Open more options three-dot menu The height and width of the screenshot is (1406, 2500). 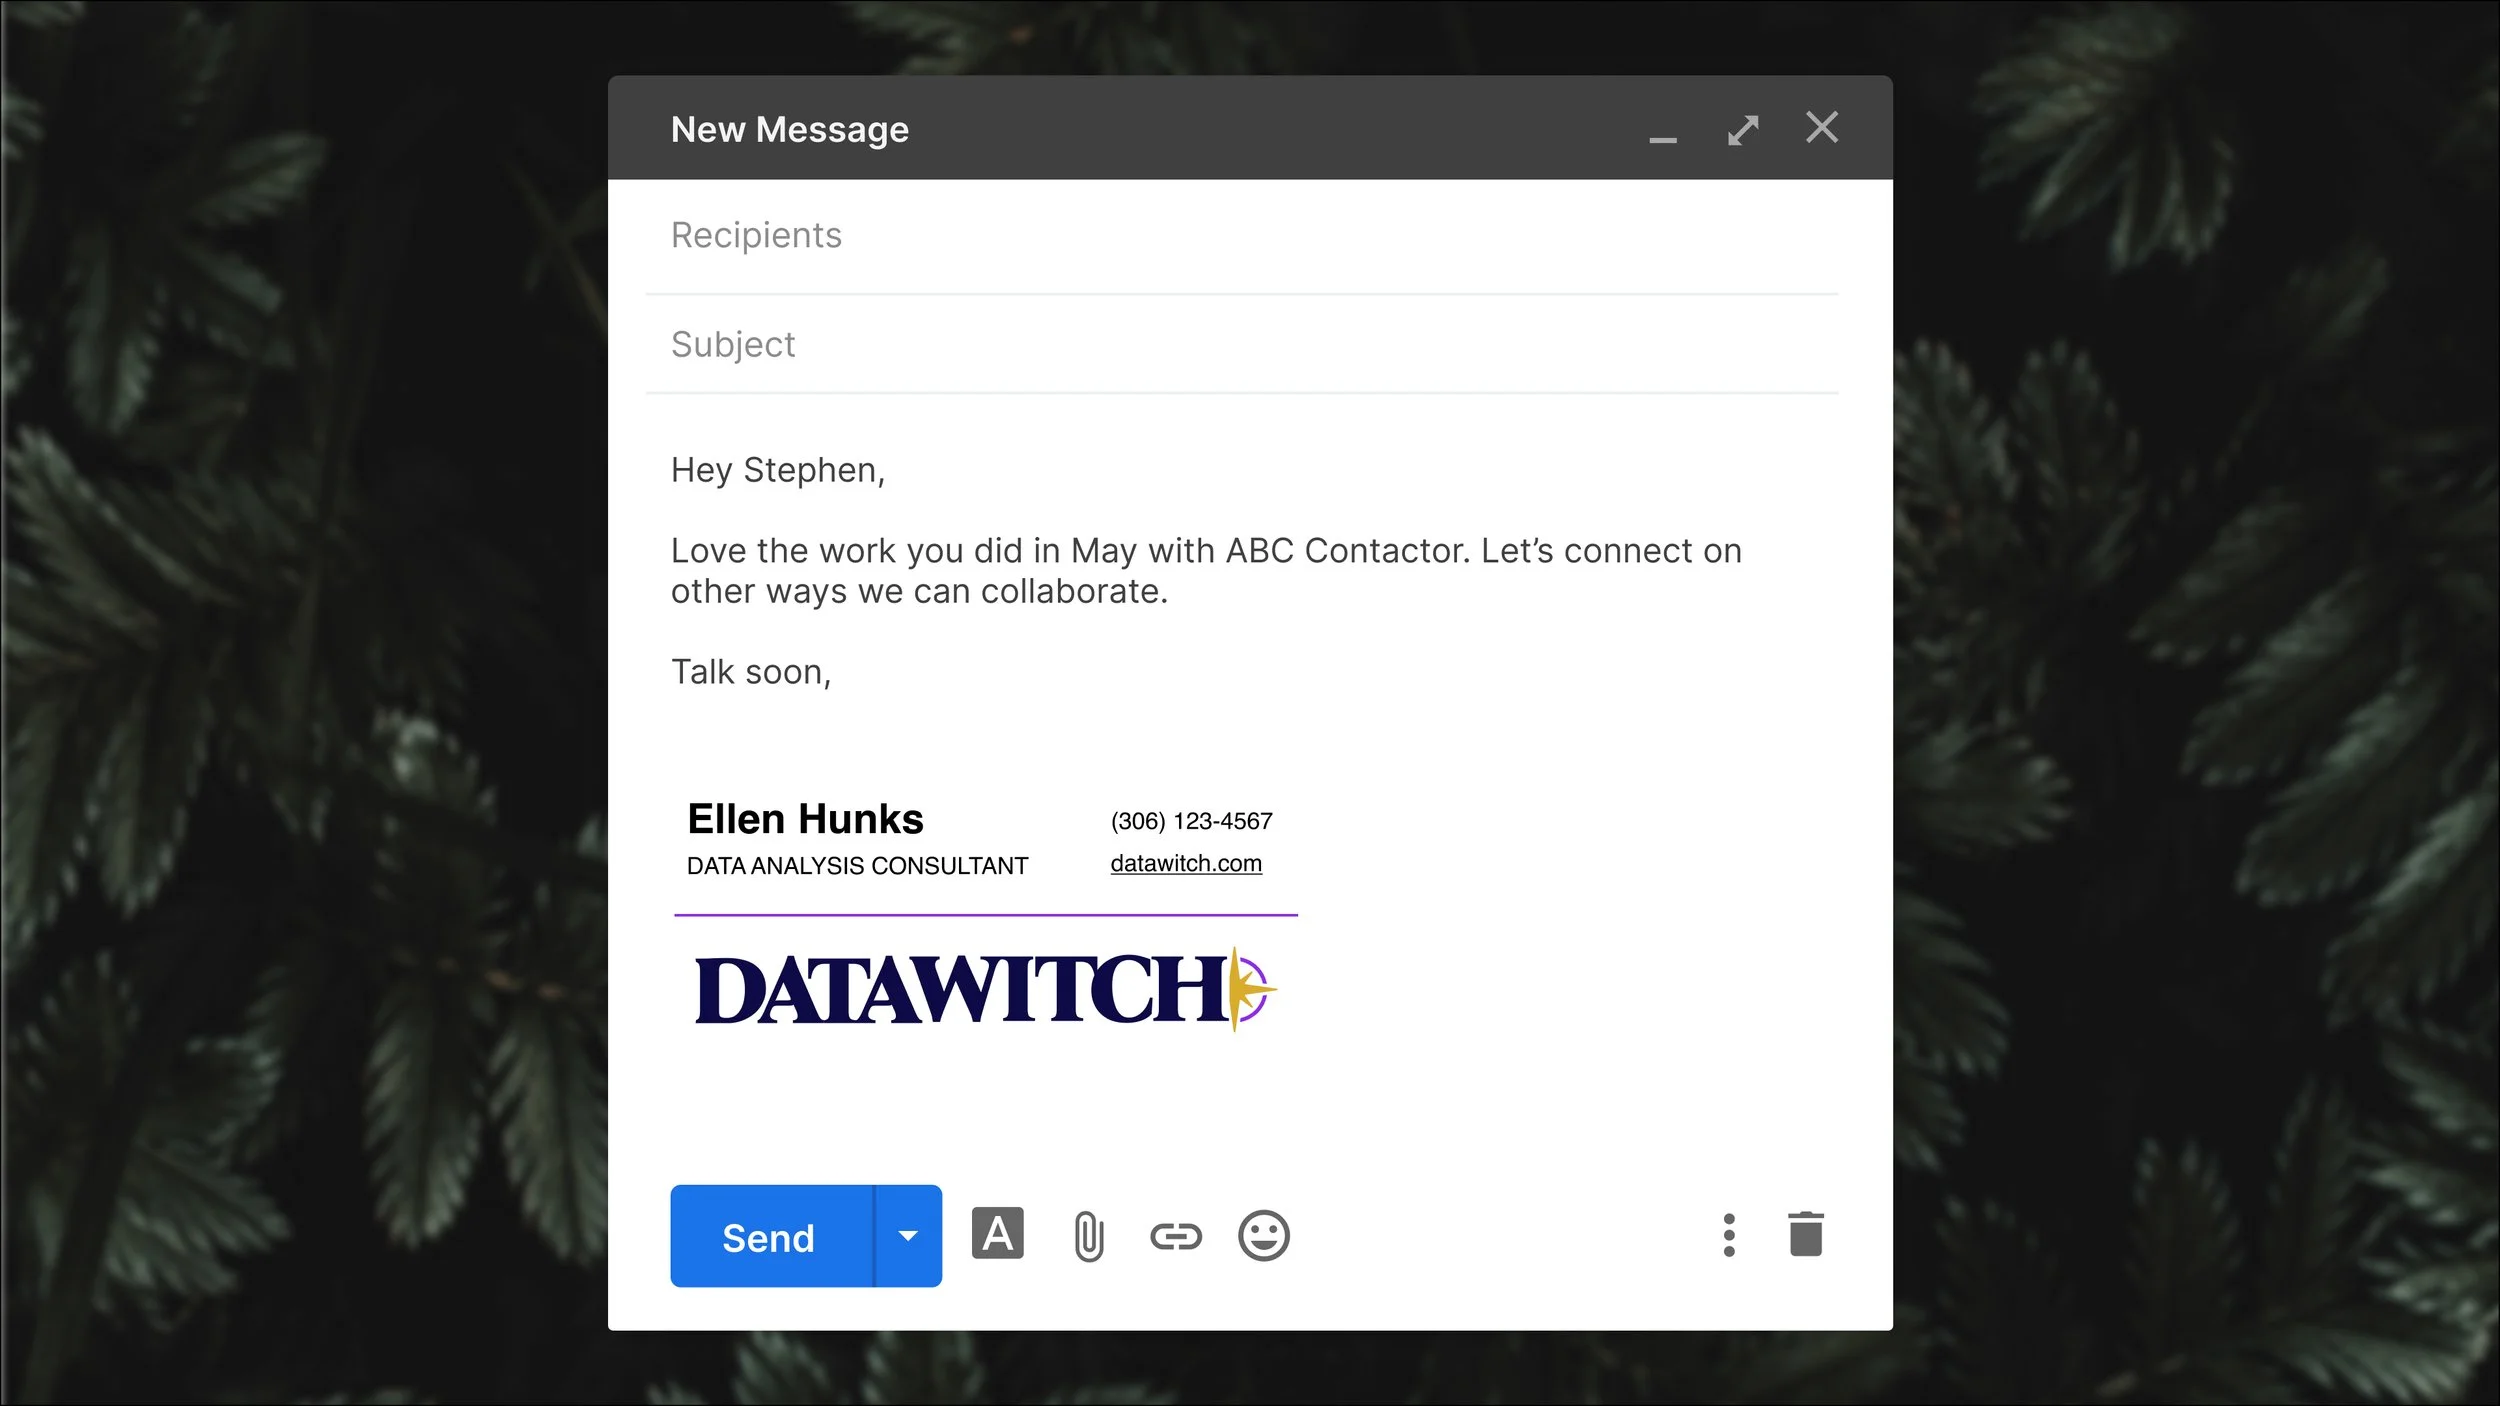click(1729, 1235)
